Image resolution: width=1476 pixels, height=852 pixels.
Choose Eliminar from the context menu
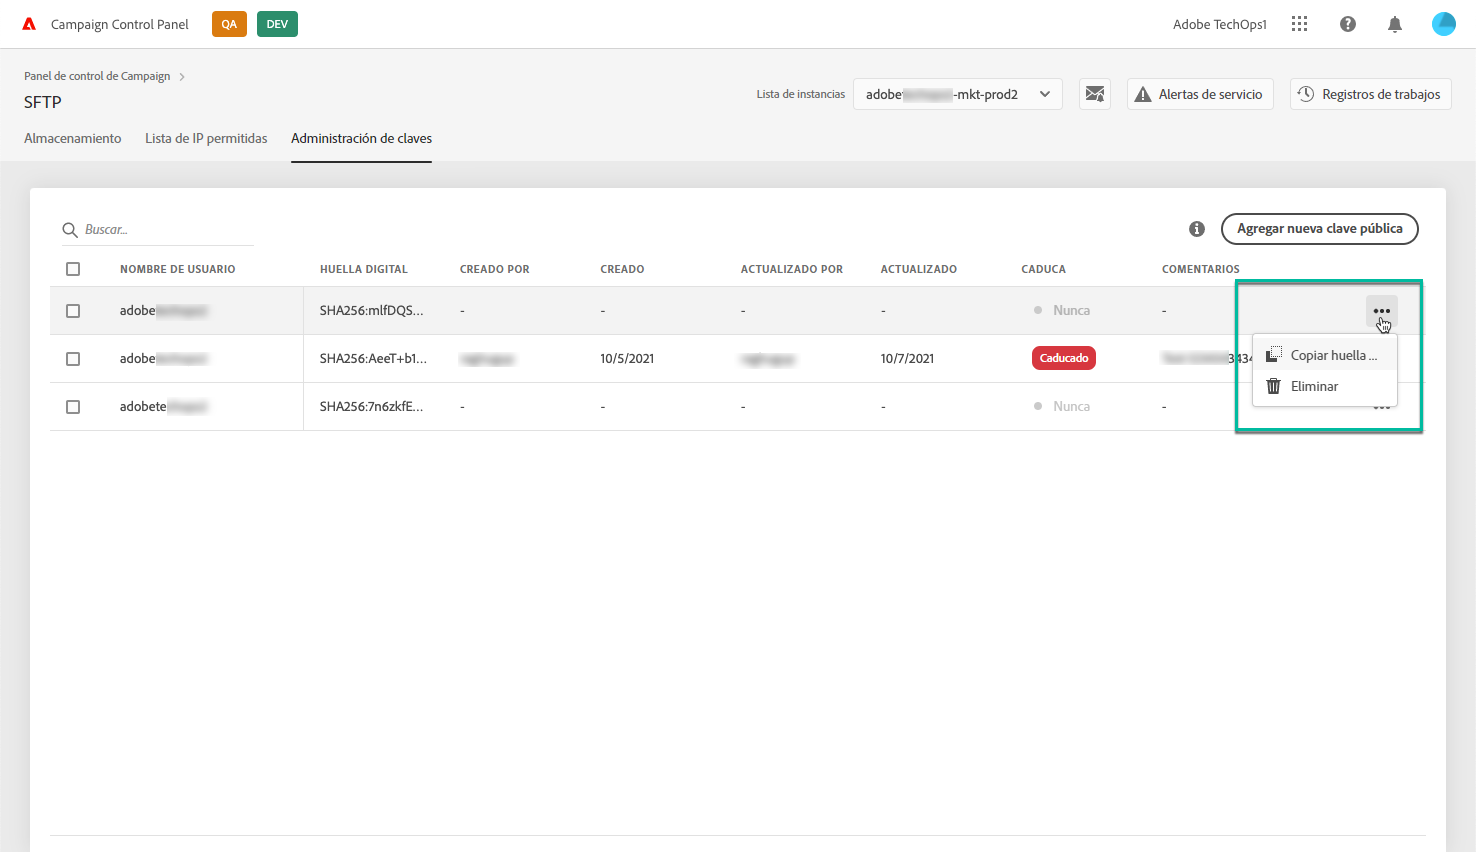pyautogui.click(x=1325, y=386)
